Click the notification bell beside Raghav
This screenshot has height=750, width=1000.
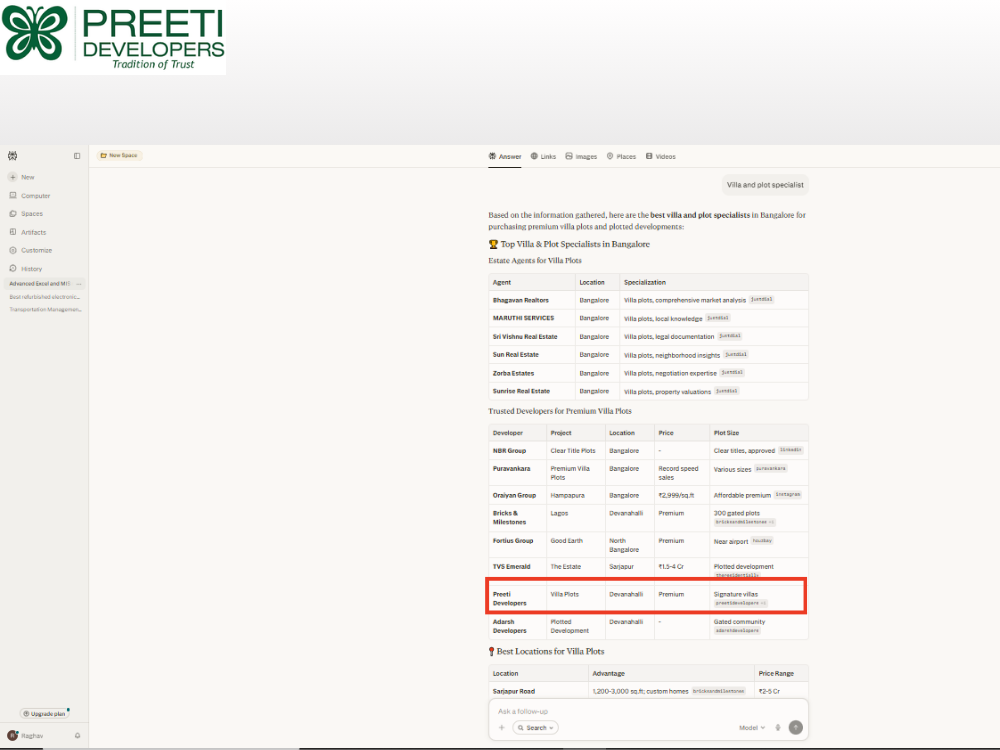pyautogui.click(x=77, y=735)
